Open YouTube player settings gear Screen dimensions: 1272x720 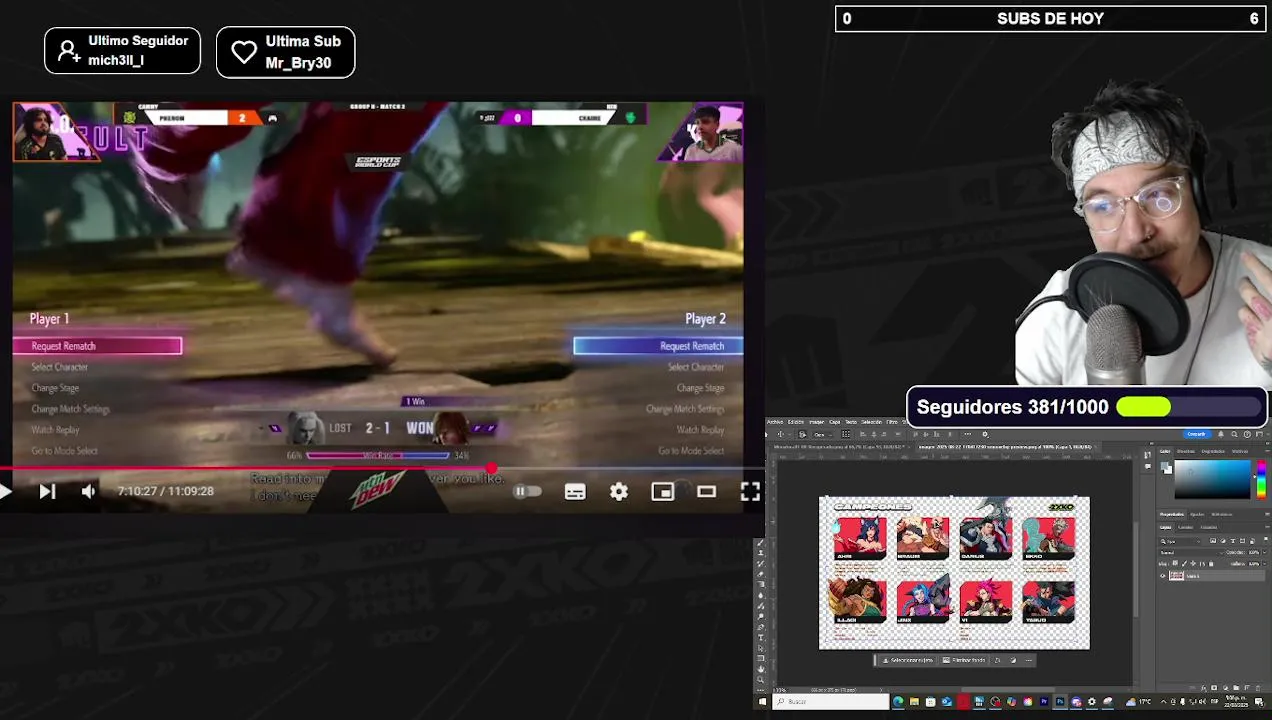[619, 491]
